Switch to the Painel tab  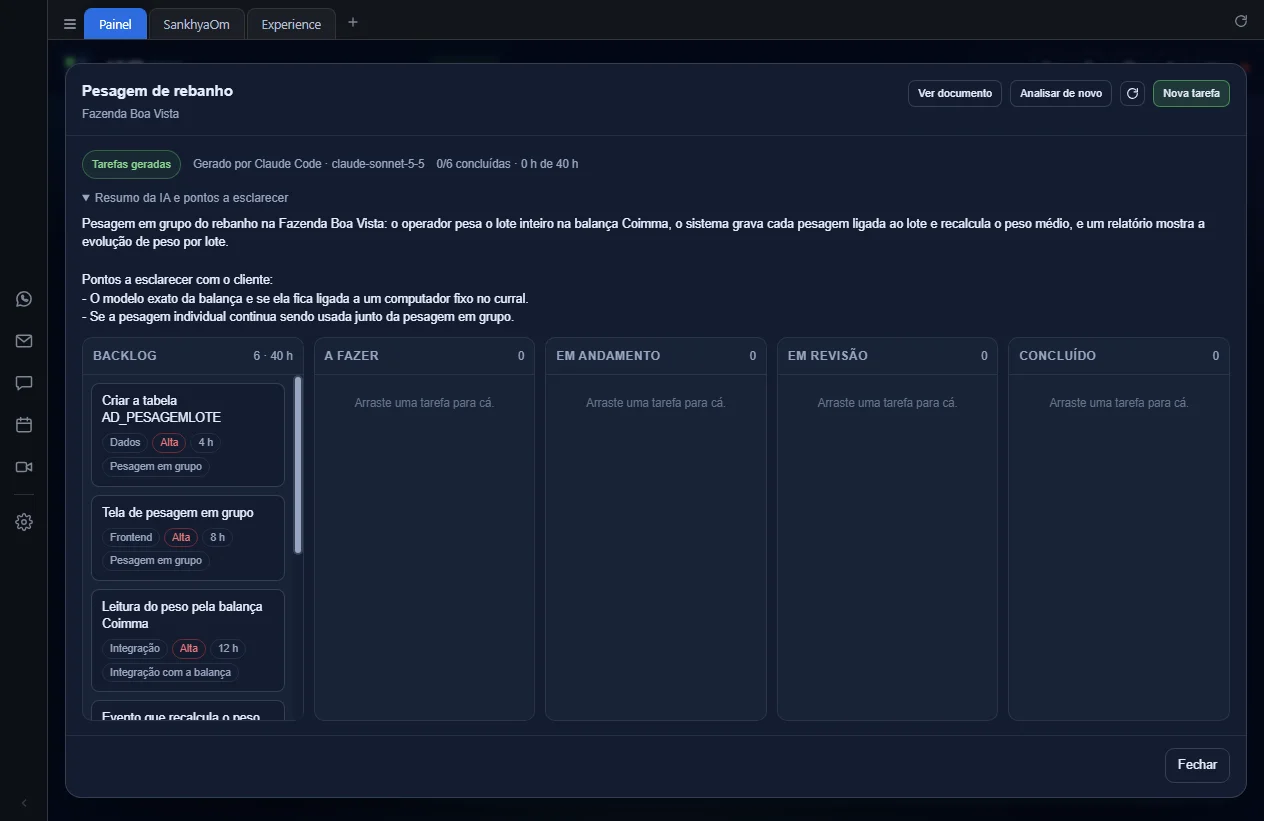pyautogui.click(x=115, y=24)
